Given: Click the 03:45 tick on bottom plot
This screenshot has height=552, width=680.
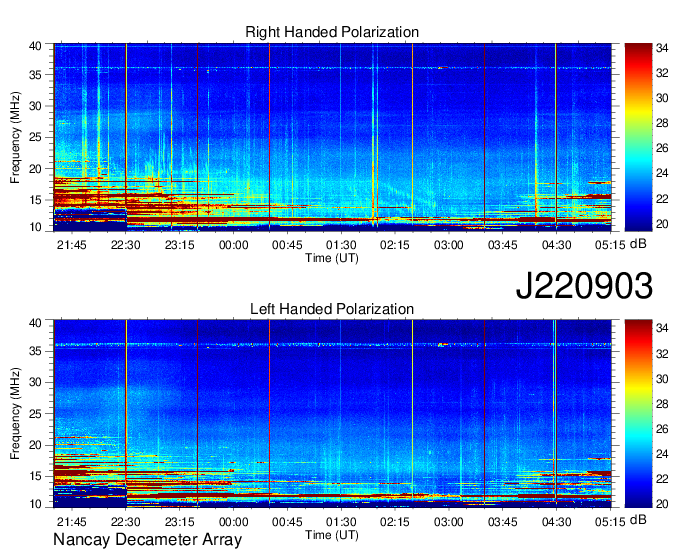Looking at the screenshot, I should click(x=503, y=522).
